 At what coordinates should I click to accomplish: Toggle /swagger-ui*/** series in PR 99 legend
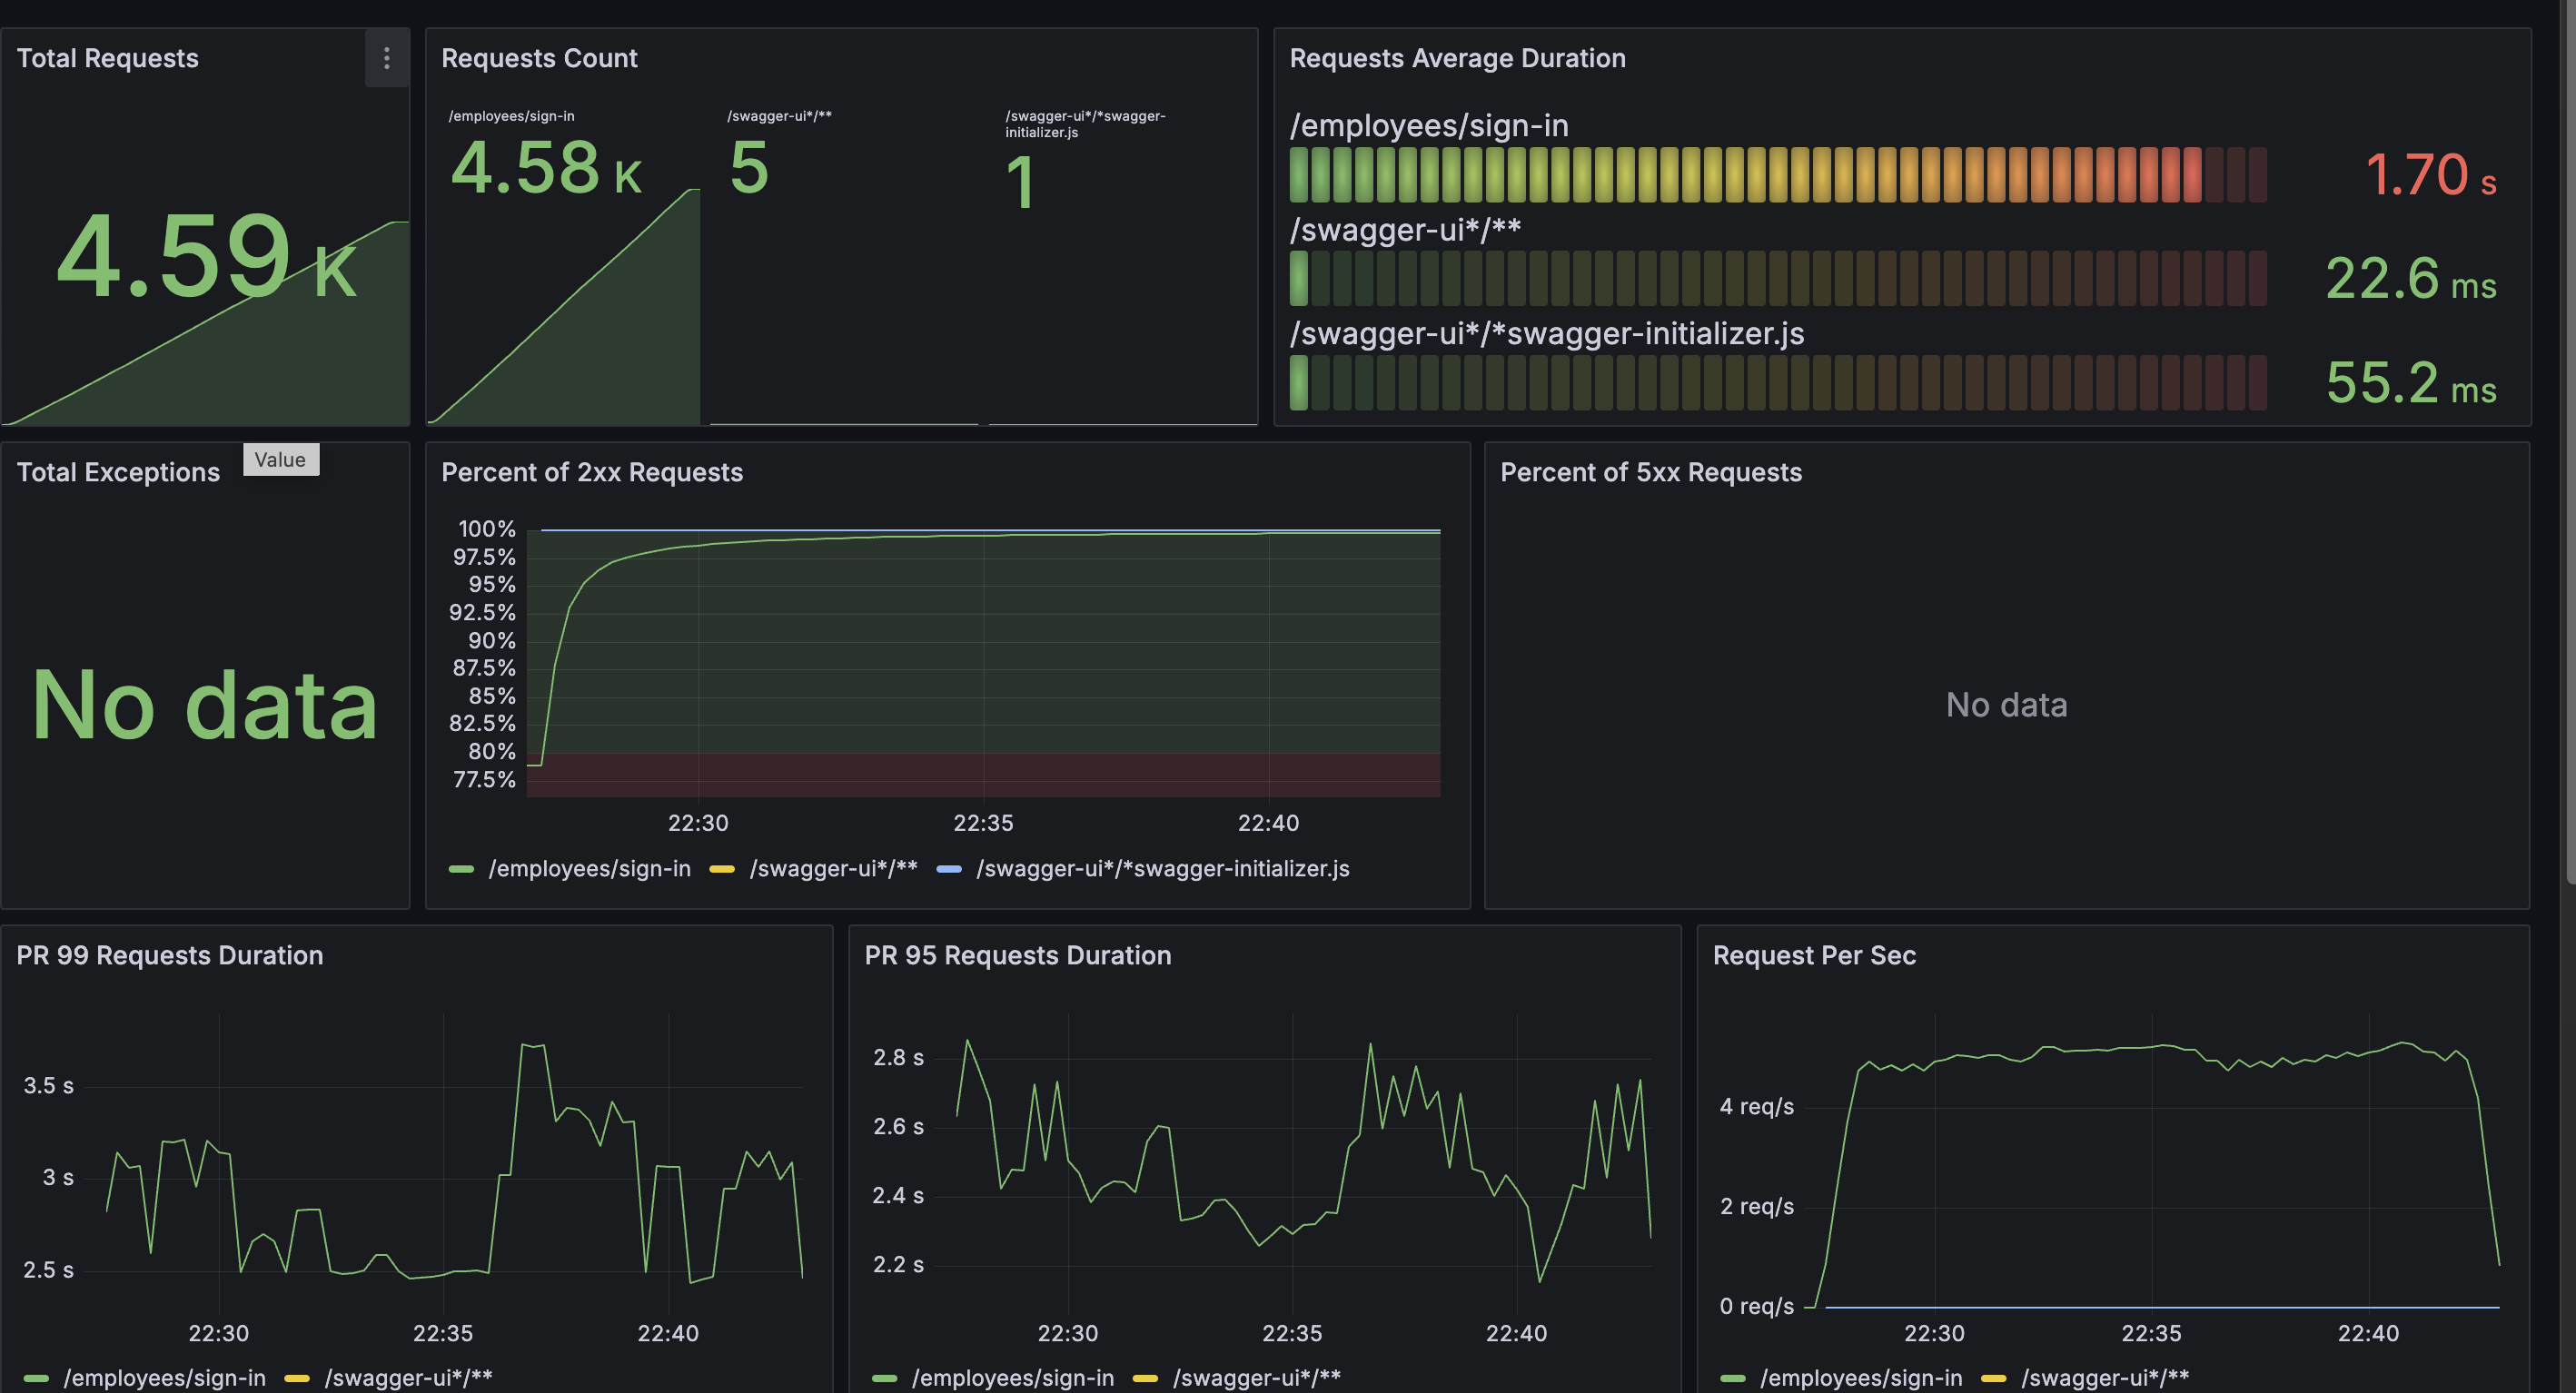tap(408, 1378)
